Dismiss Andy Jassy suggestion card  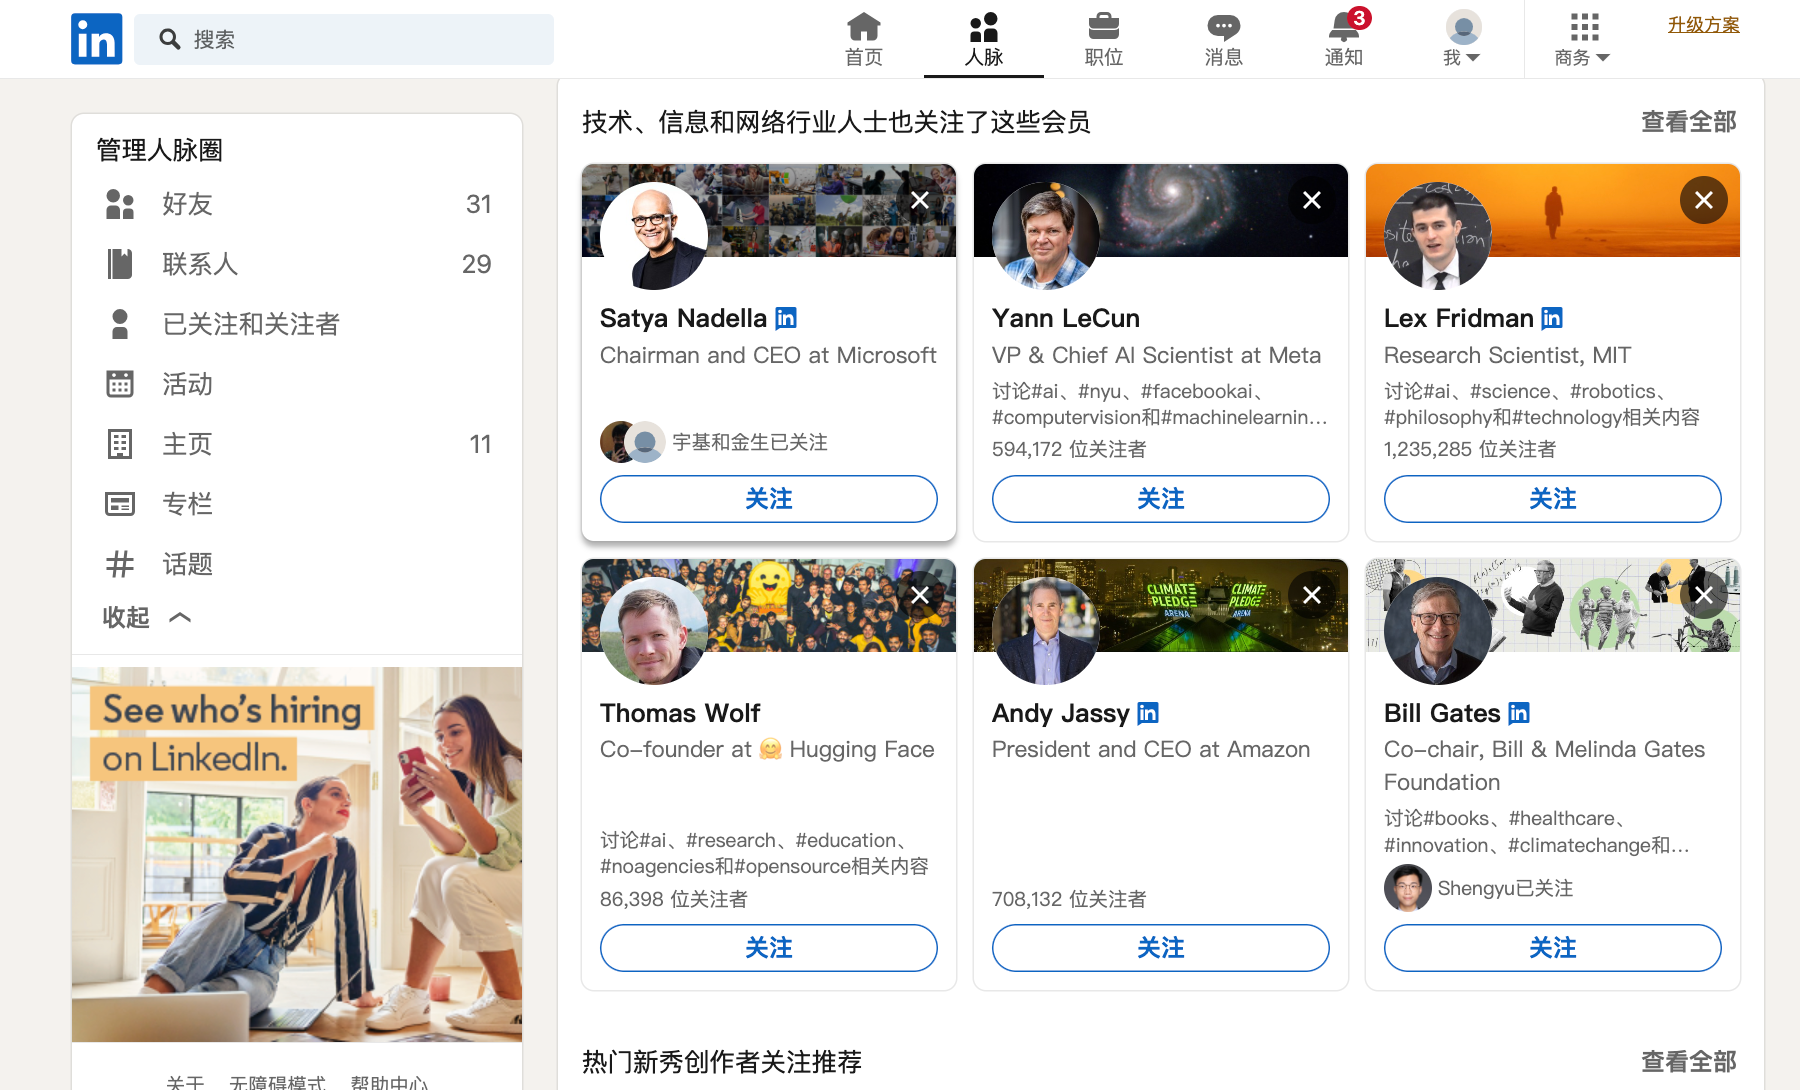click(x=1312, y=595)
